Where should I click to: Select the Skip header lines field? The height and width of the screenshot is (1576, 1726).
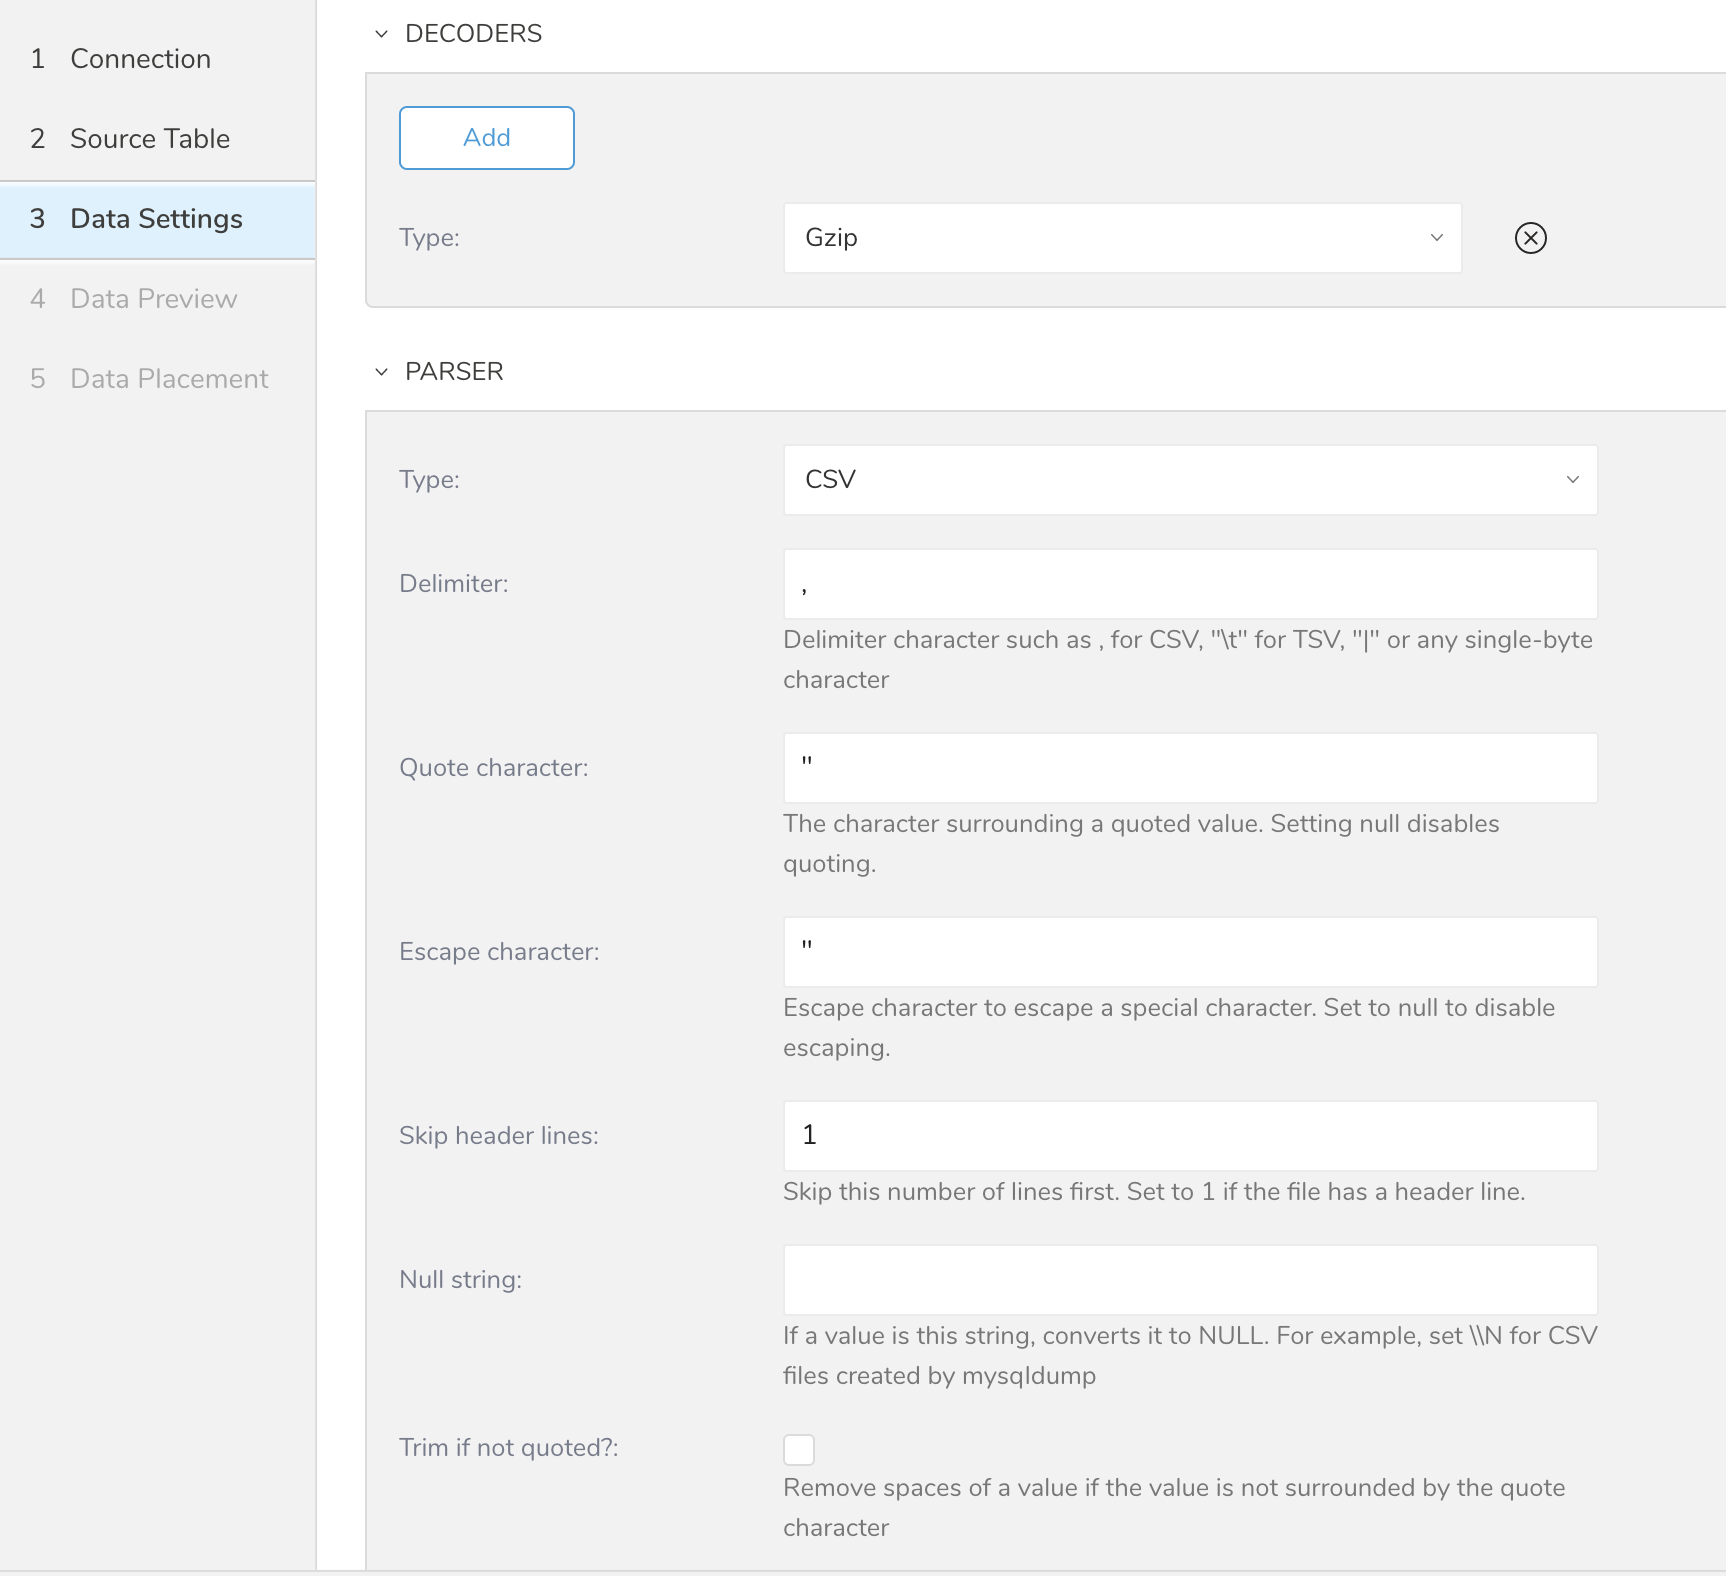(x=1190, y=1136)
